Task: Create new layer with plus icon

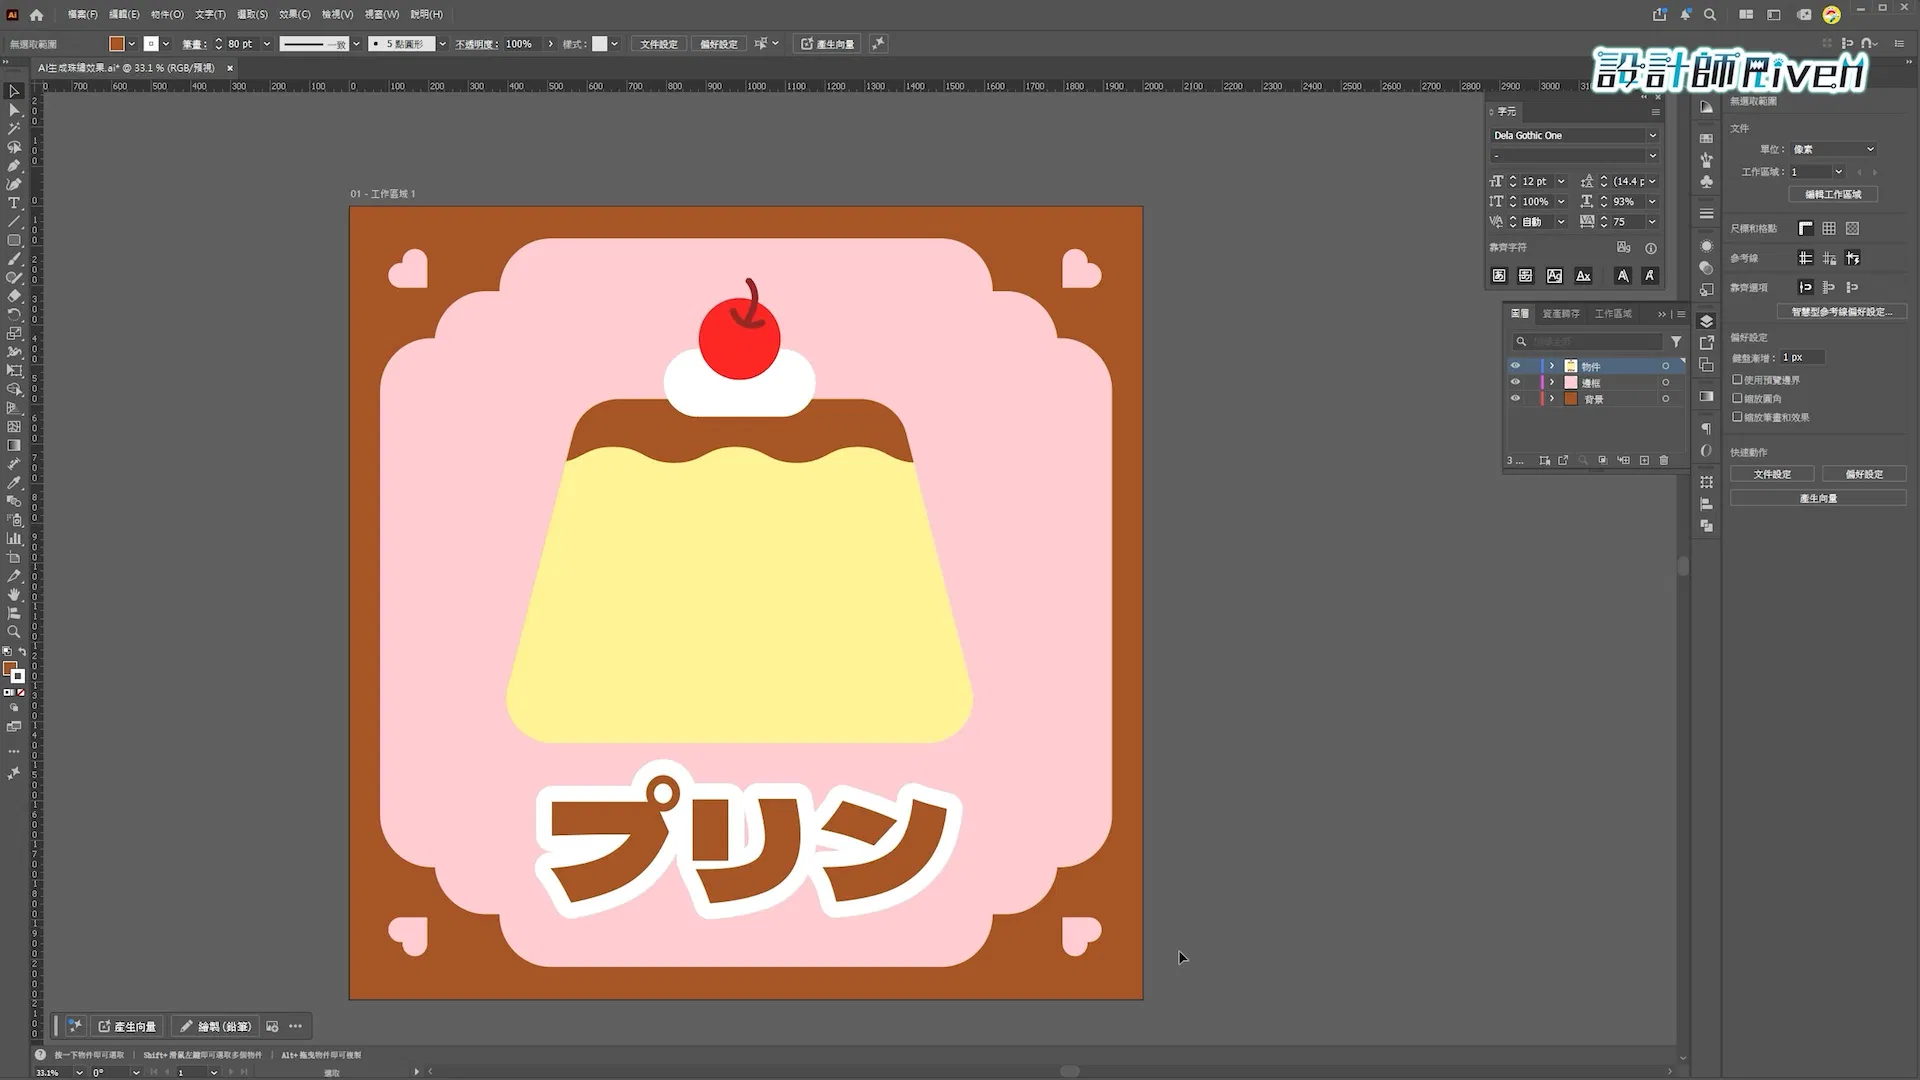Action: pos(1644,461)
